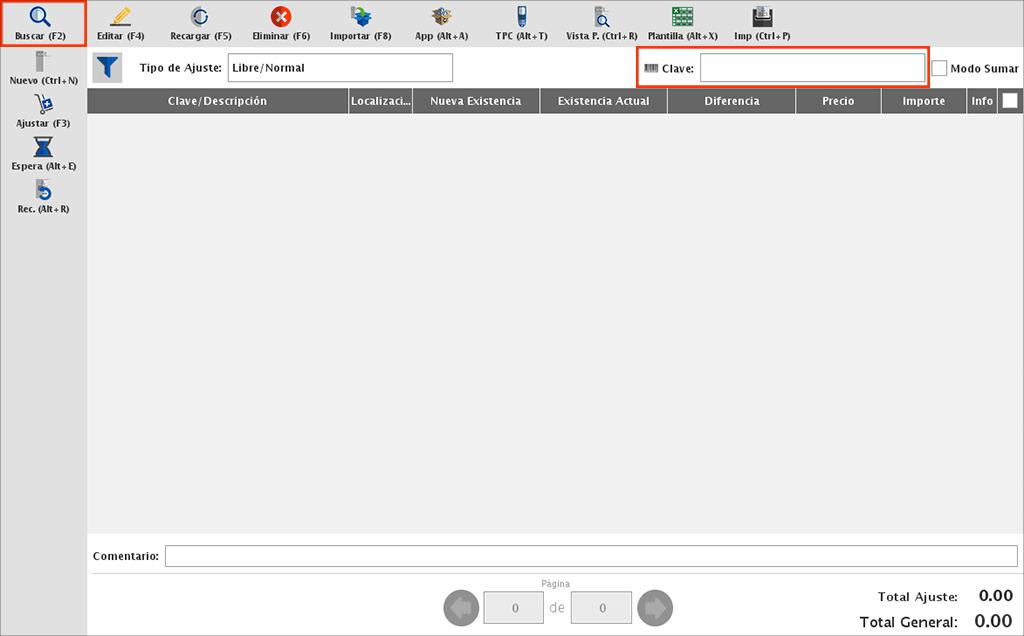1024x636 pixels.
Task: Check the select-all box in table header
Action: pyautogui.click(x=1010, y=101)
